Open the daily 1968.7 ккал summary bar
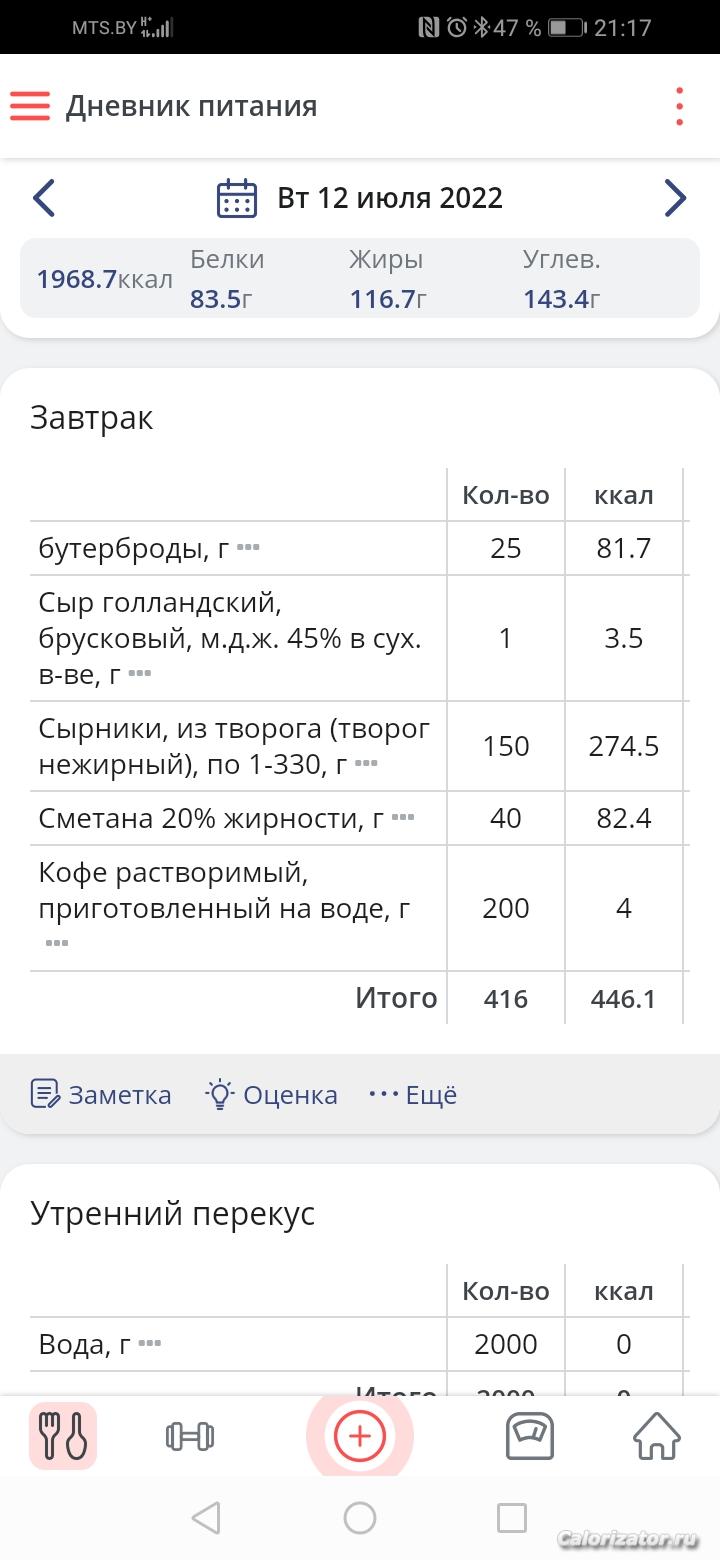Screen dimensions: 720x1560 coord(360,278)
